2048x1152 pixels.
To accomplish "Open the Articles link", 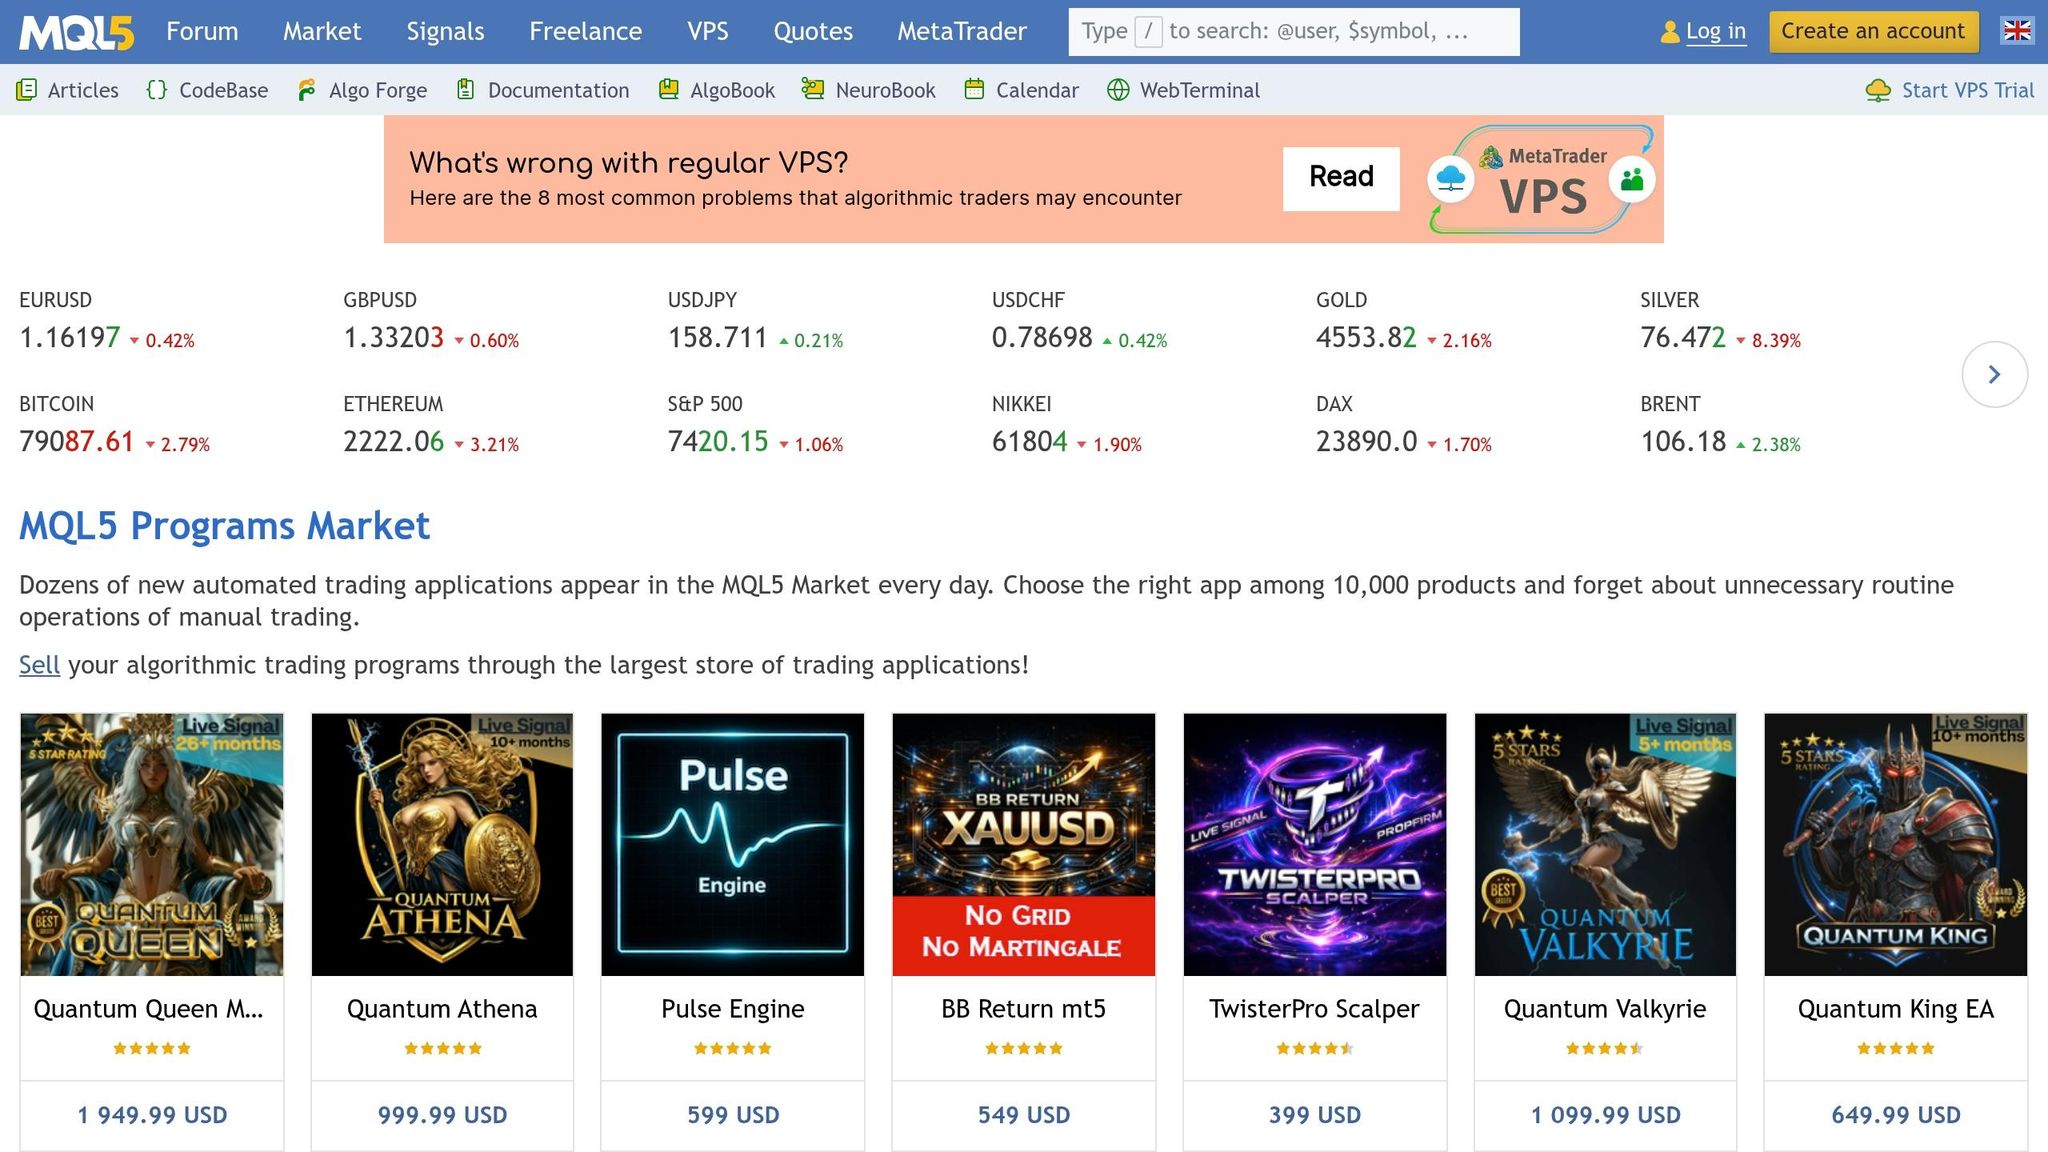I will [x=83, y=90].
